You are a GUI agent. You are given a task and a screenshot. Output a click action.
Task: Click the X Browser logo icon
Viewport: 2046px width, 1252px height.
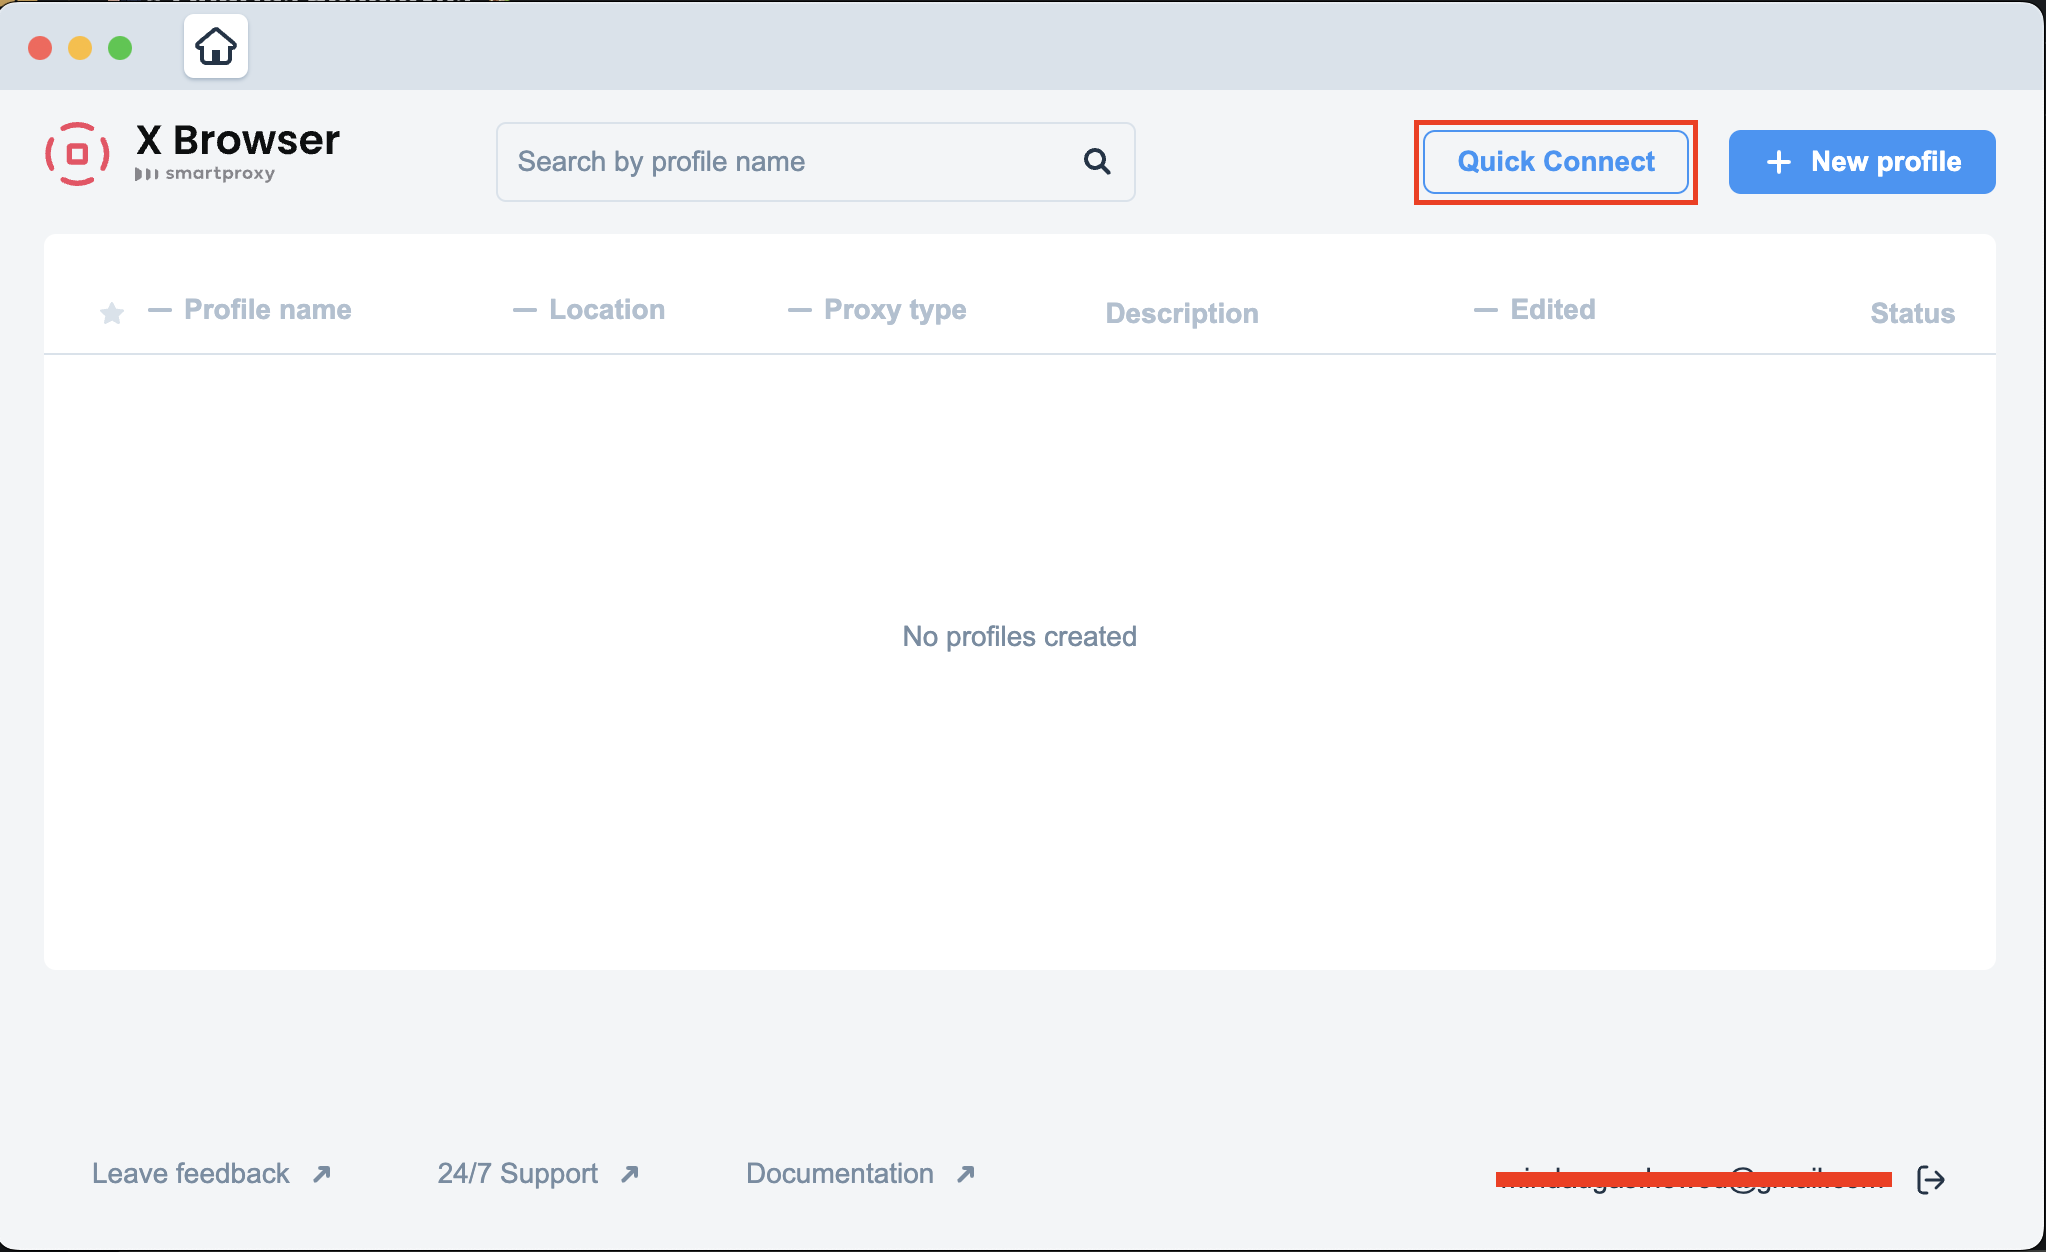pos(77,154)
